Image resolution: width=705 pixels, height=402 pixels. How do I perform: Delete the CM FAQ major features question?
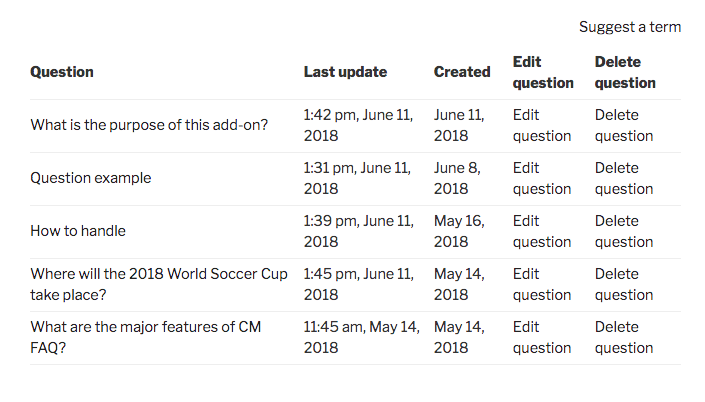pos(623,337)
